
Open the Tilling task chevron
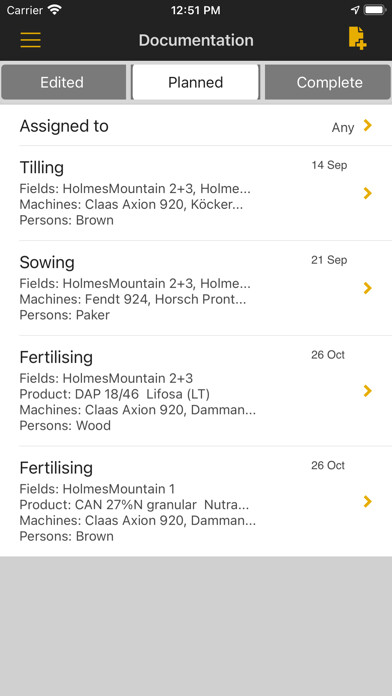(x=367, y=193)
